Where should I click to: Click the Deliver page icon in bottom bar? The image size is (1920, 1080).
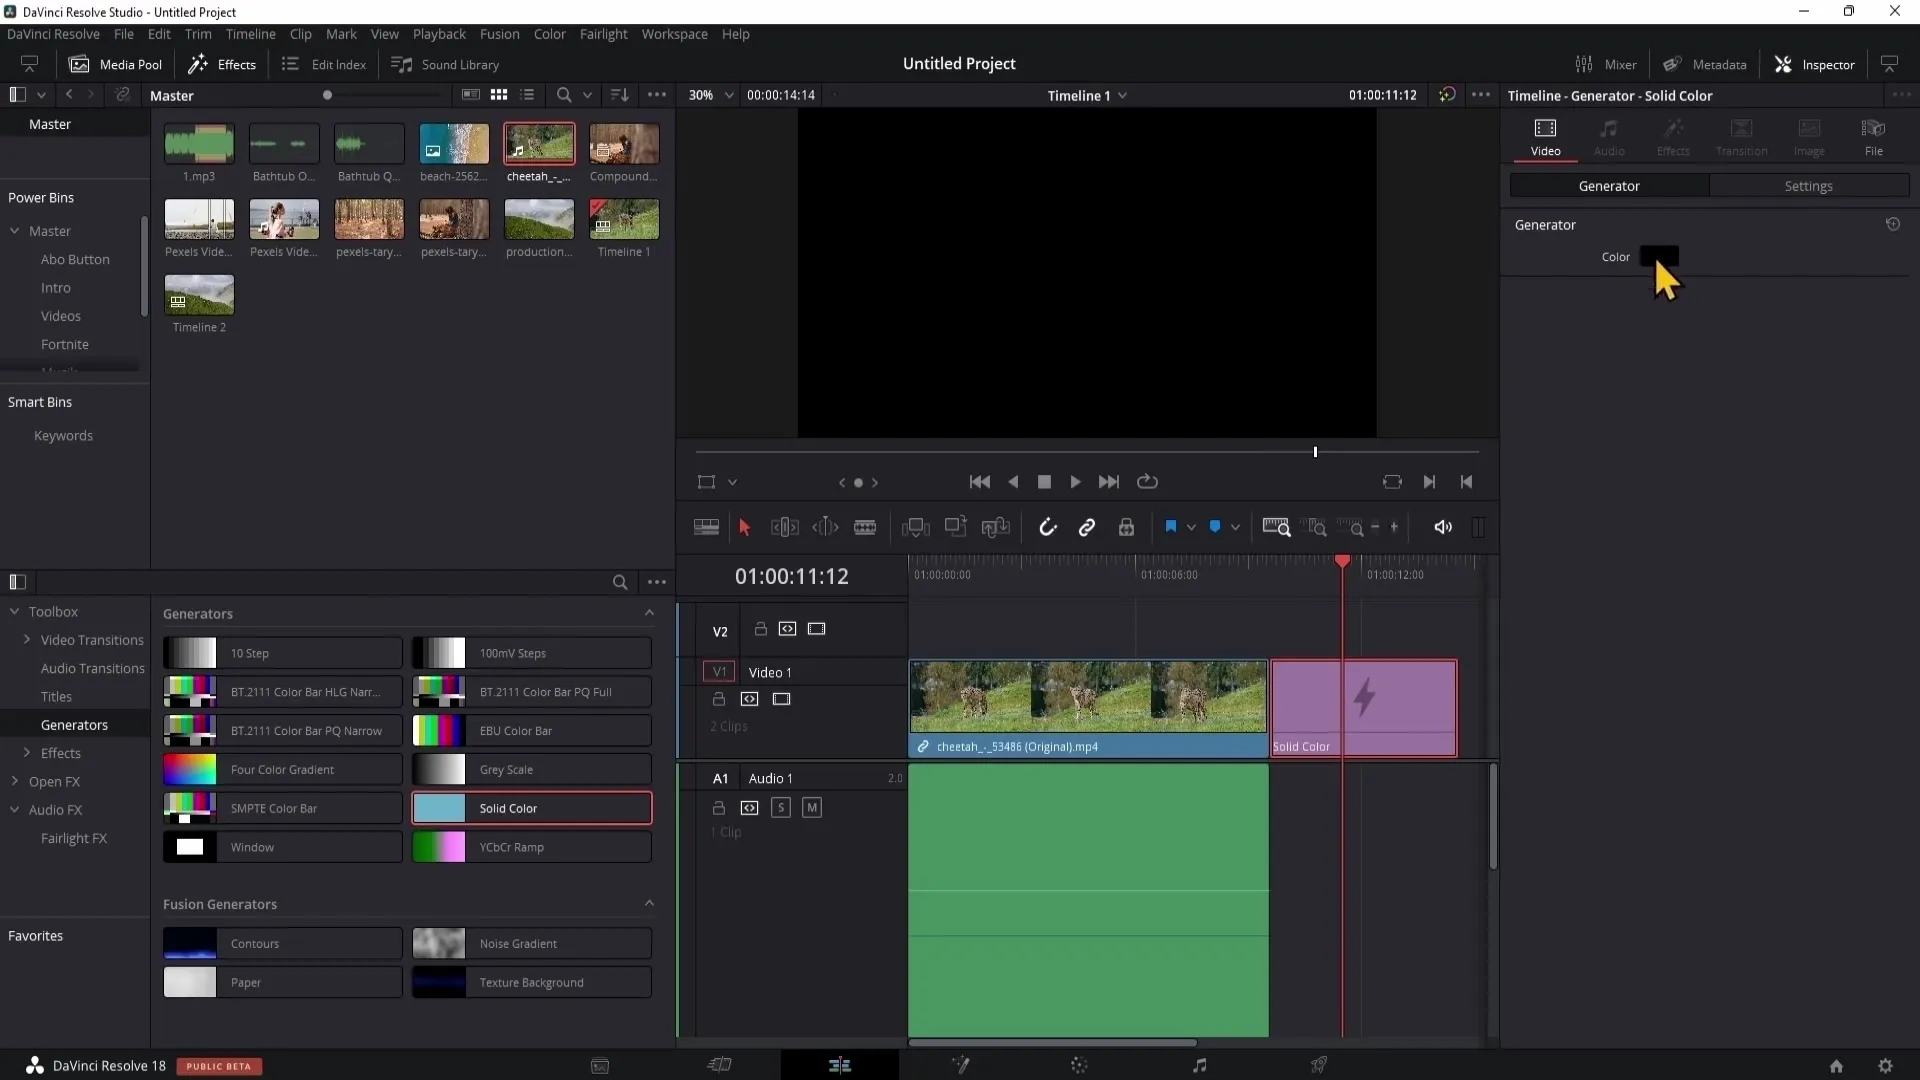pyautogui.click(x=1319, y=1065)
